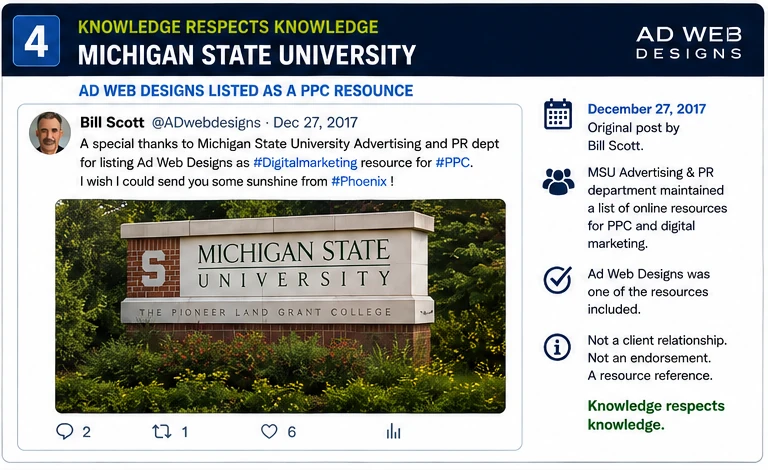Screen dimensions: 768x470
Task: Click the tweet date 'Dec 27, 2017'
Action: [315, 122]
